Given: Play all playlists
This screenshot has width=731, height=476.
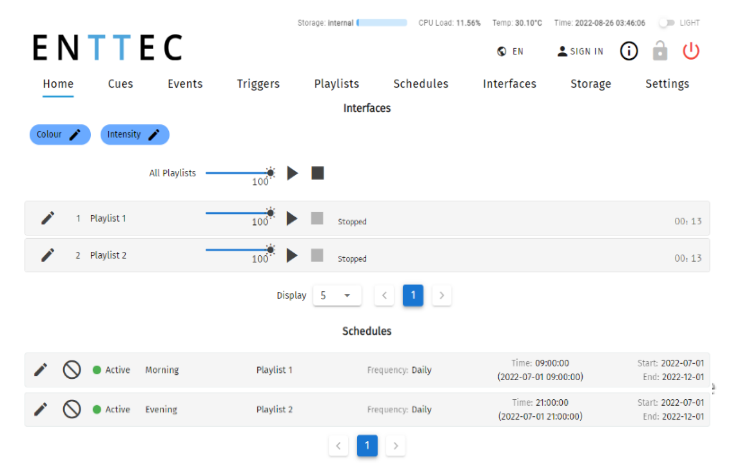Looking at the screenshot, I should 292,173.
